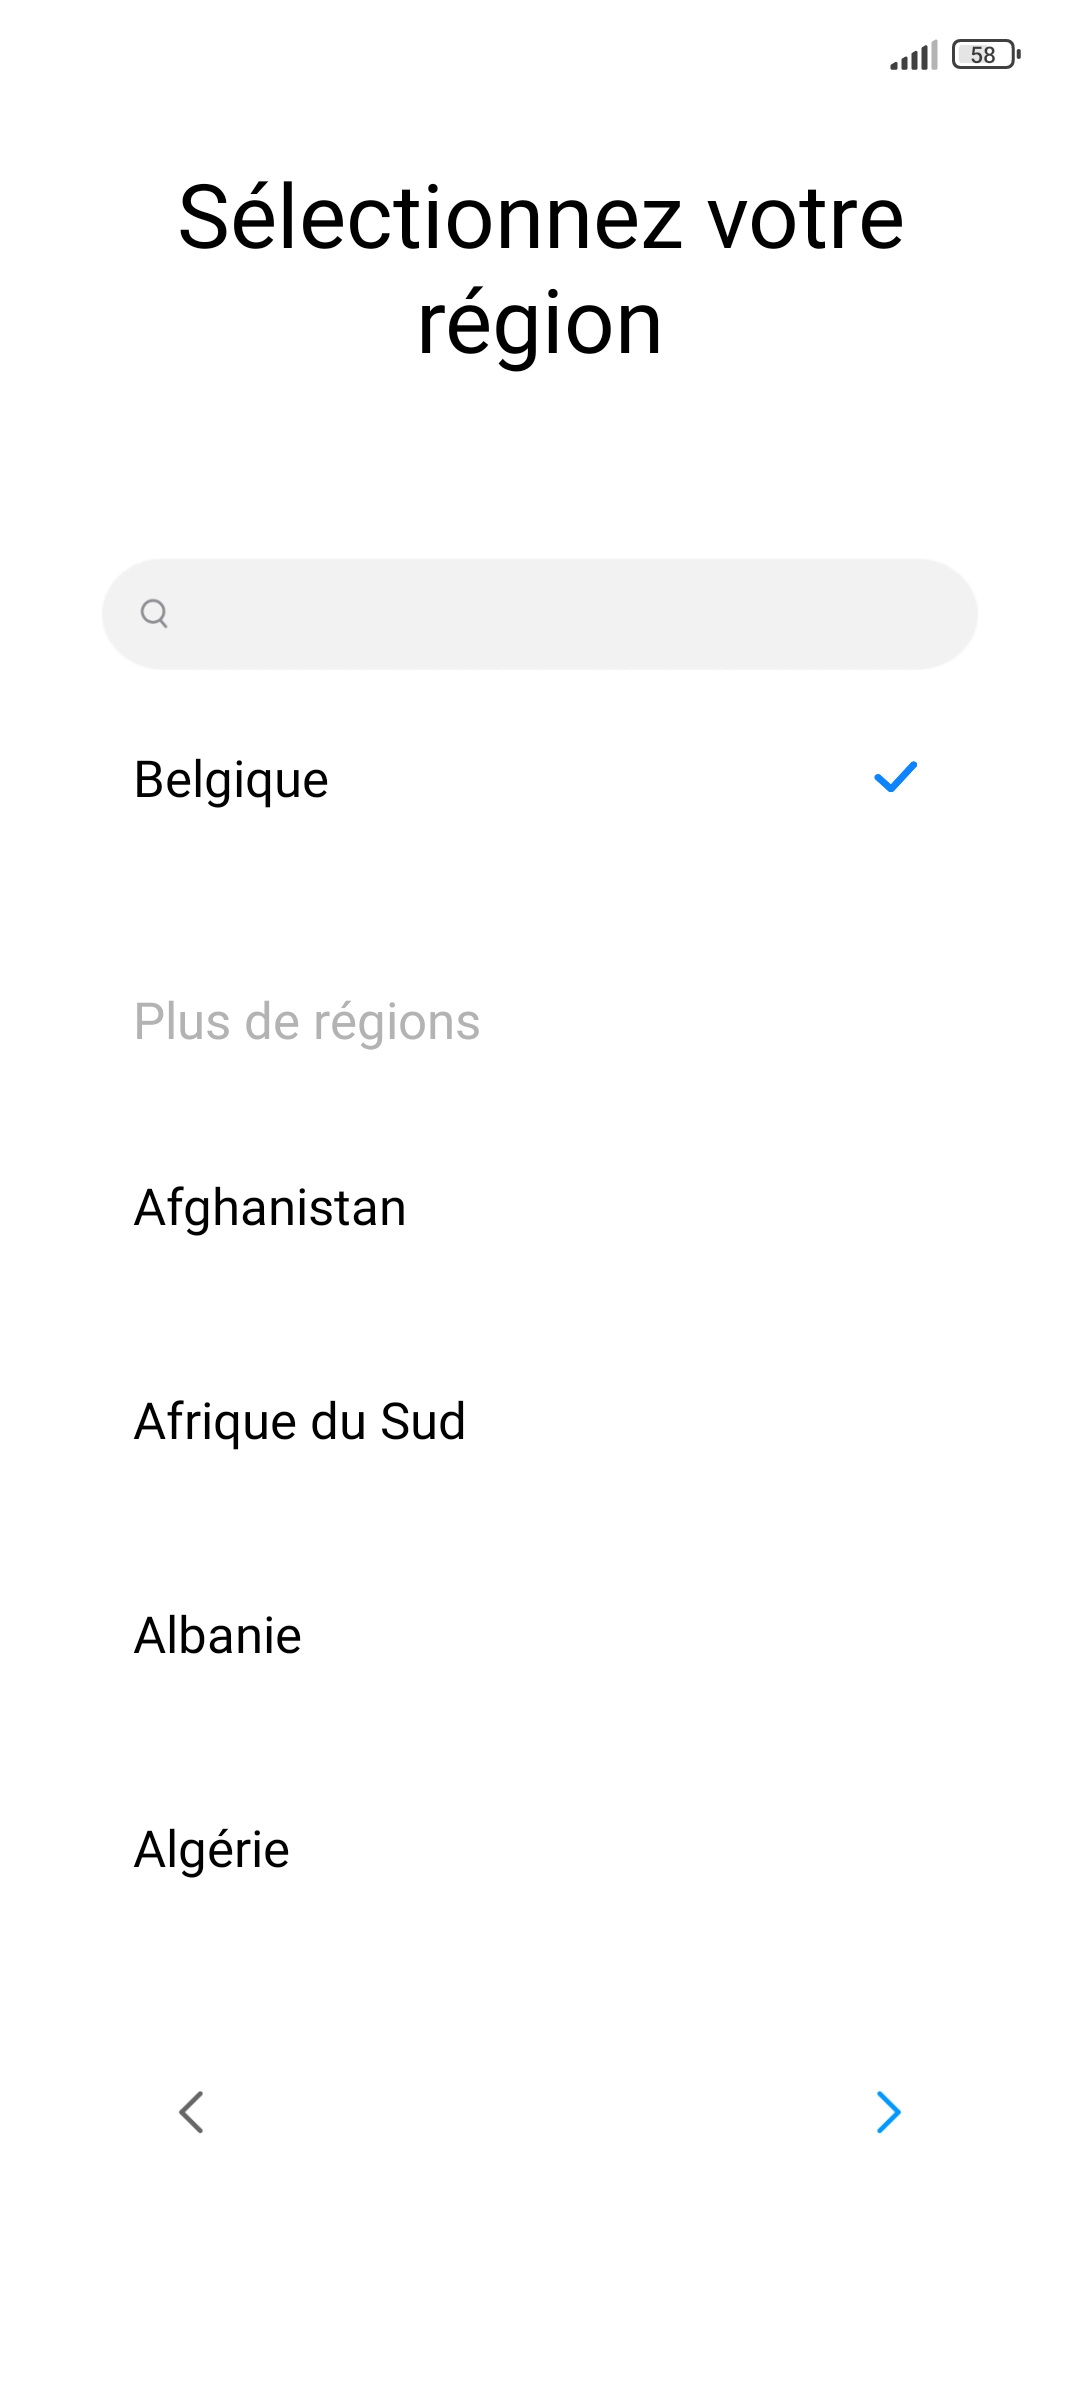Choose Afghanistan from the region list
This screenshot has width=1080, height=2400.
point(270,1207)
